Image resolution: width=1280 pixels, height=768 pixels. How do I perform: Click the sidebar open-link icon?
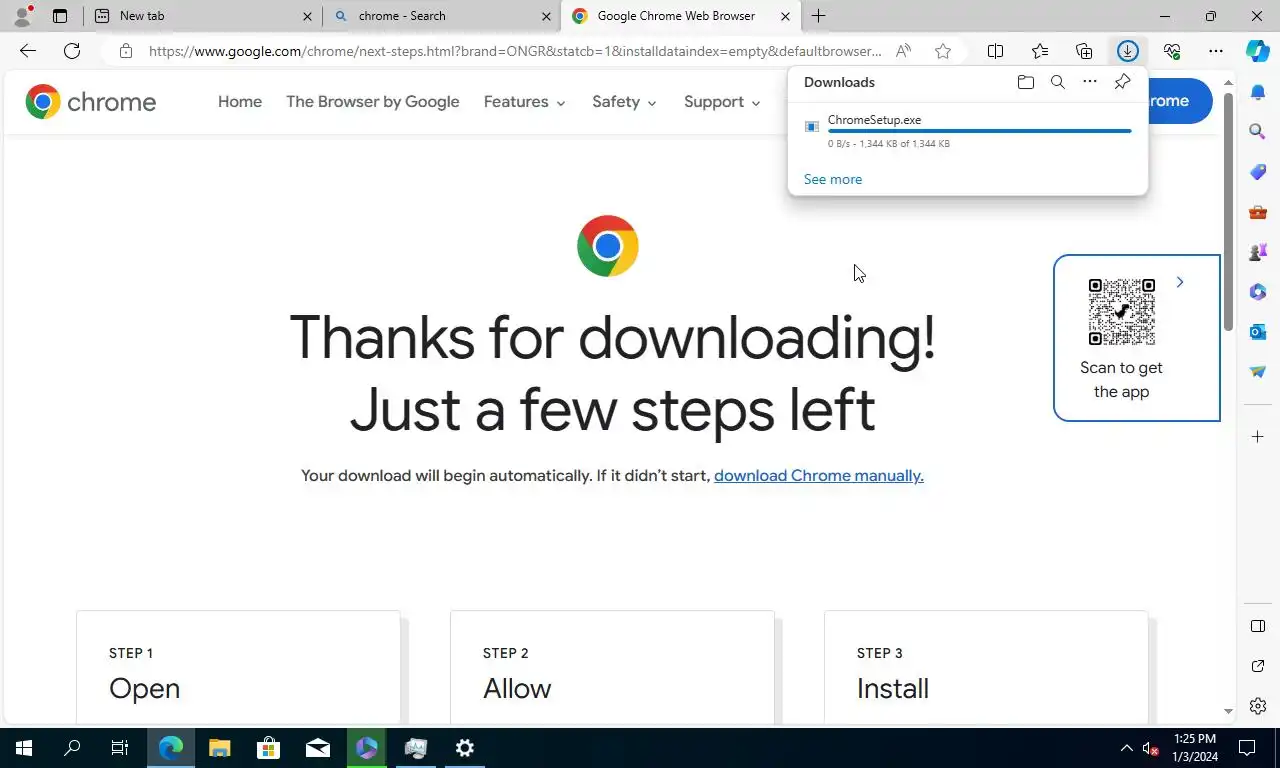coord(1258,666)
